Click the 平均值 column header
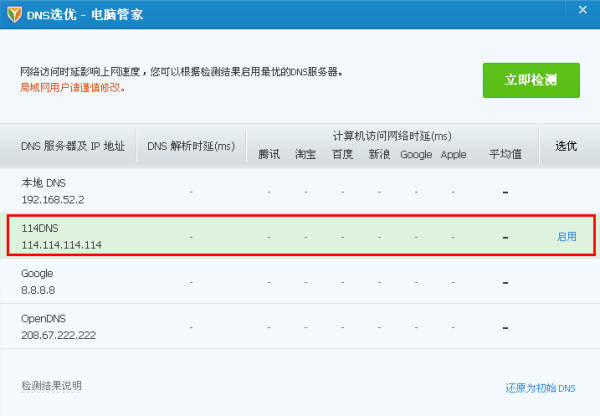Image resolution: width=600 pixels, height=416 pixels. pyautogui.click(x=505, y=154)
